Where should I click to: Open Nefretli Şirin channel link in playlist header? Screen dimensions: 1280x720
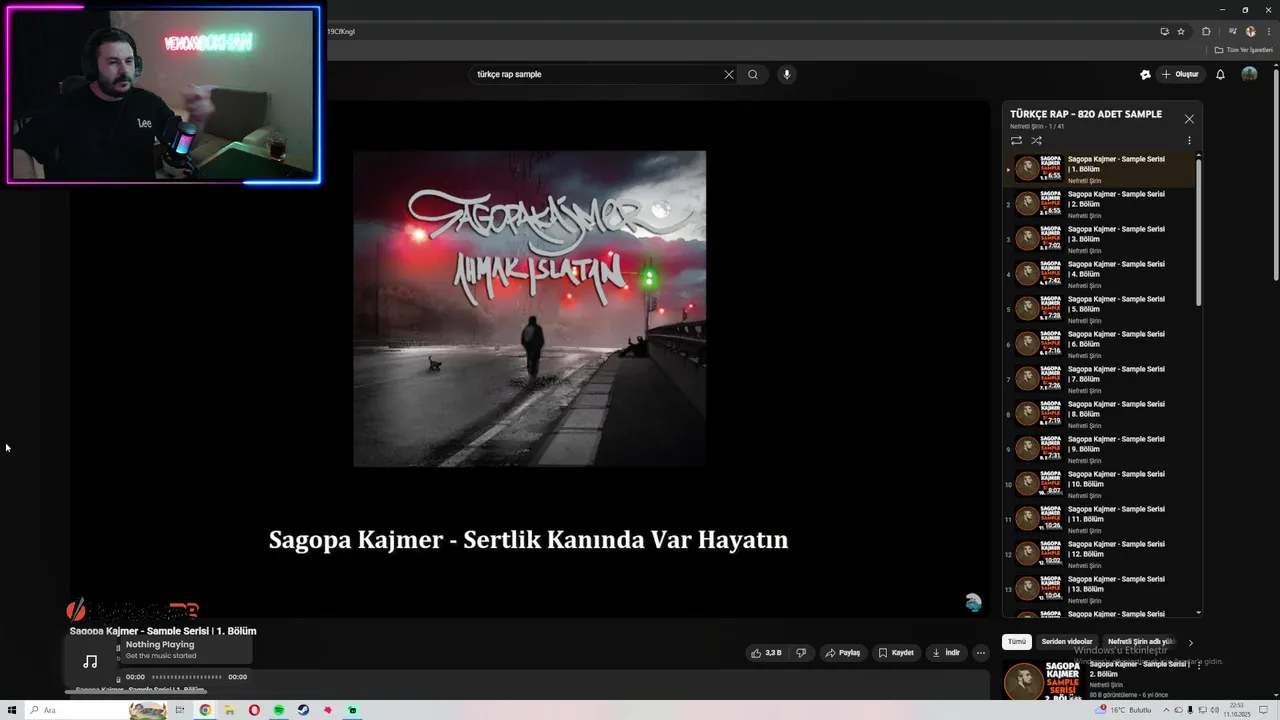[x=1026, y=127]
